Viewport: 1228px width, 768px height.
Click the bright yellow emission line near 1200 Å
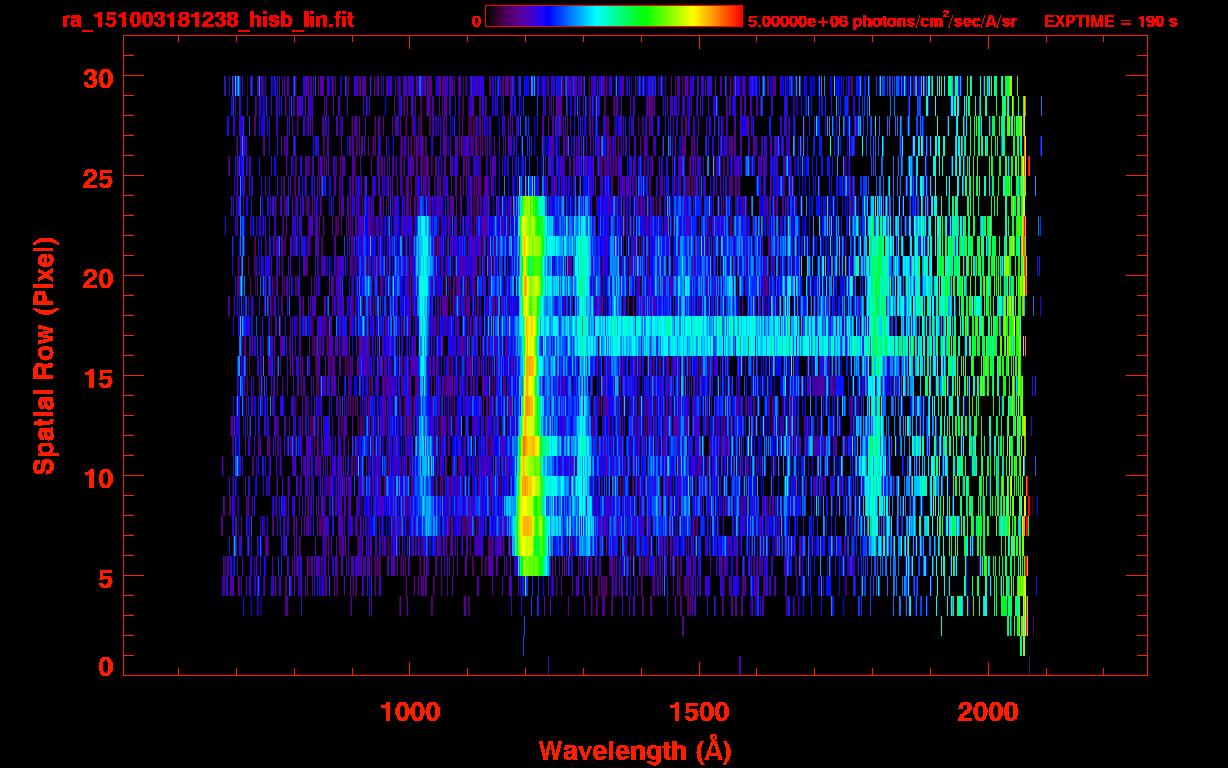tap(530, 400)
